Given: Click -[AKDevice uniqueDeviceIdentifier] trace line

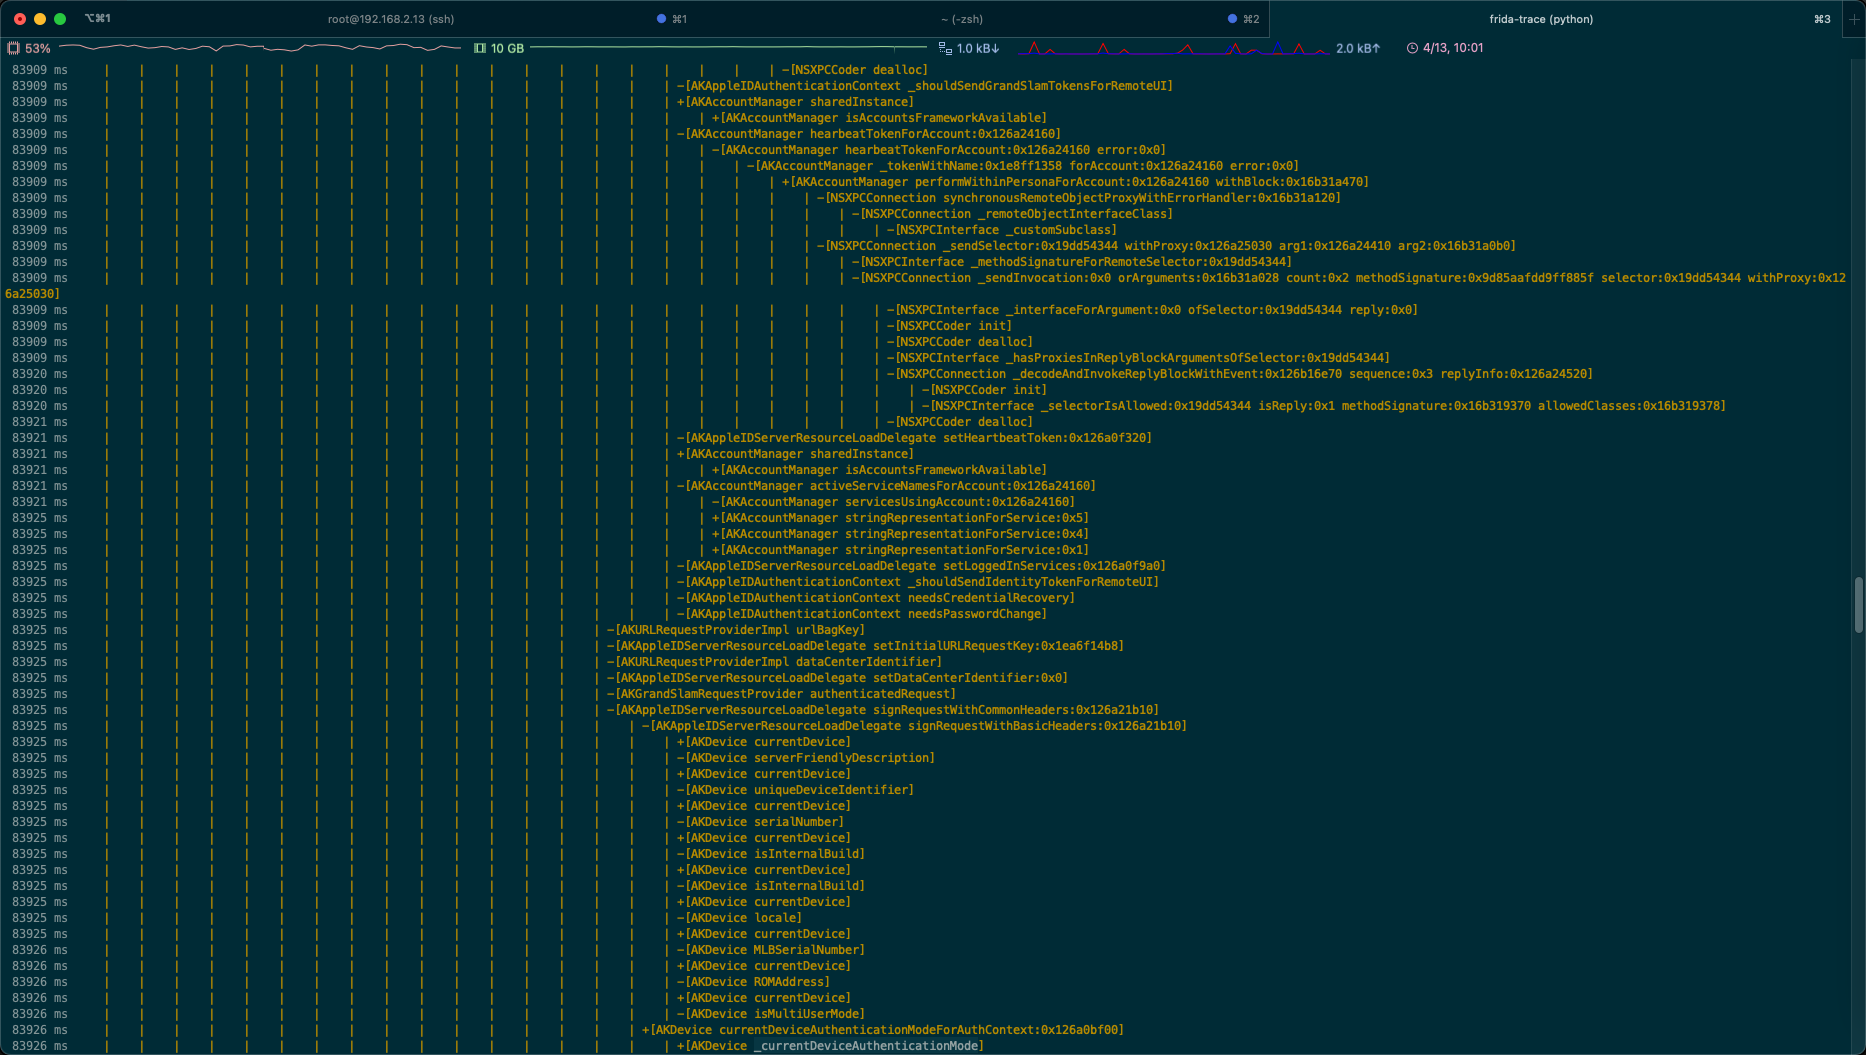Looking at the screenshot, I should [x=795, y=790].
